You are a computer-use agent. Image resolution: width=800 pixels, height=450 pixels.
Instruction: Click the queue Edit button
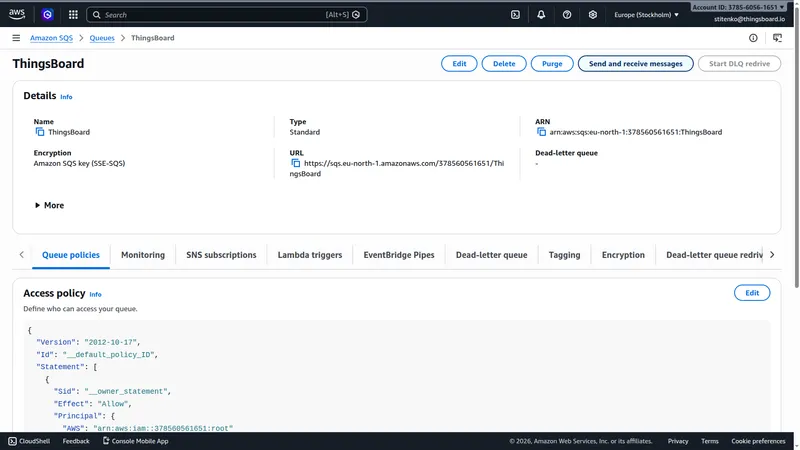coord(459,64)
